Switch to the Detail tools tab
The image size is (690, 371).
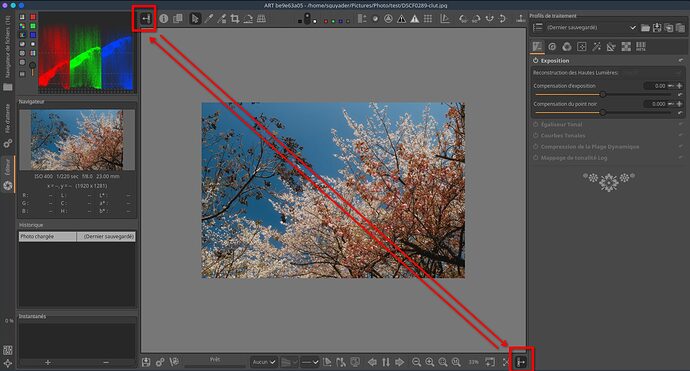[552, 47]
